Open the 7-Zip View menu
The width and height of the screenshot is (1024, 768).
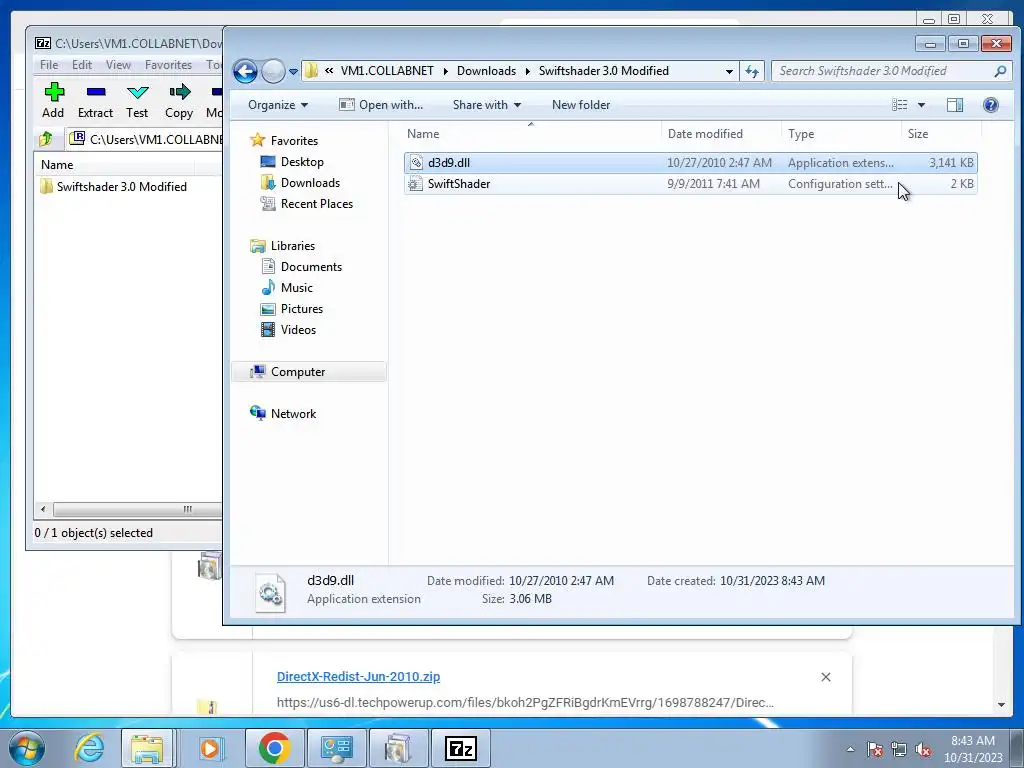click(x=118, y=65)
